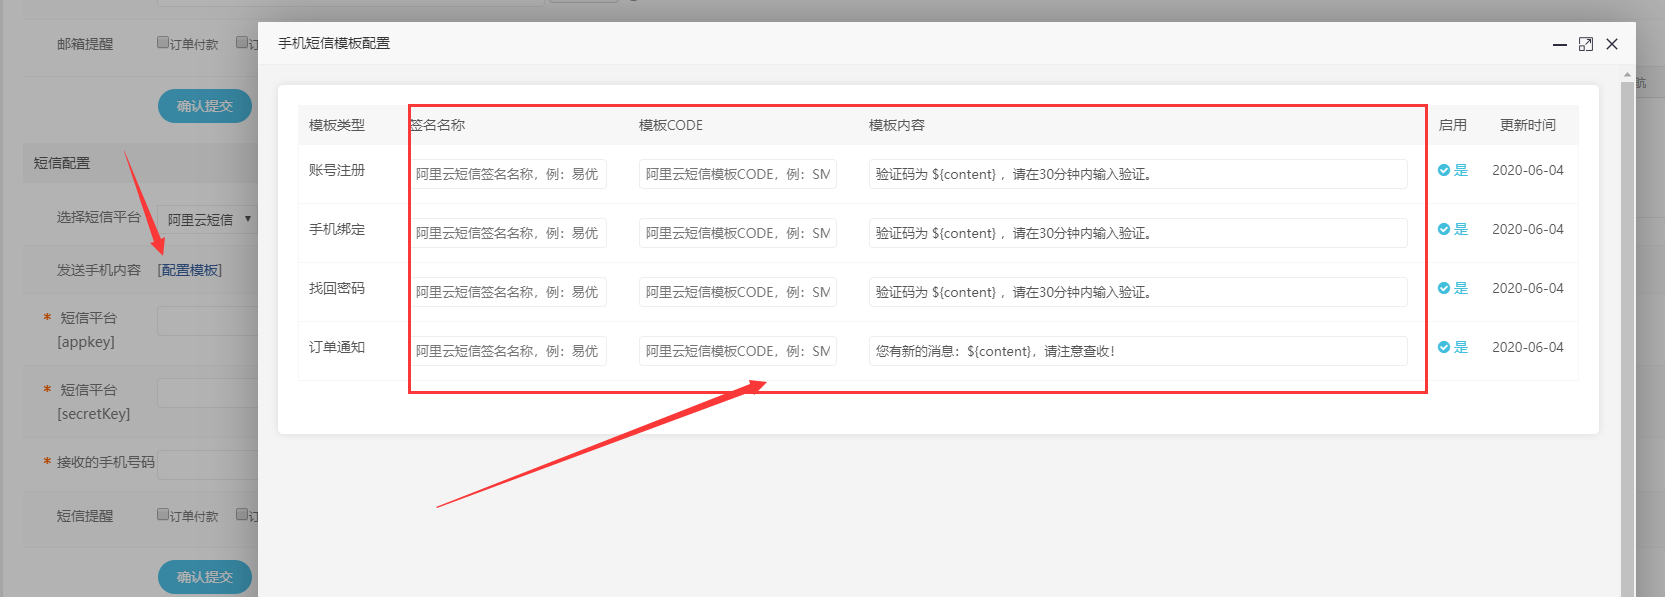Focus 模板CODE field for 手机绑定
This screenshot has width=1665, height=597.
point(738,233)
